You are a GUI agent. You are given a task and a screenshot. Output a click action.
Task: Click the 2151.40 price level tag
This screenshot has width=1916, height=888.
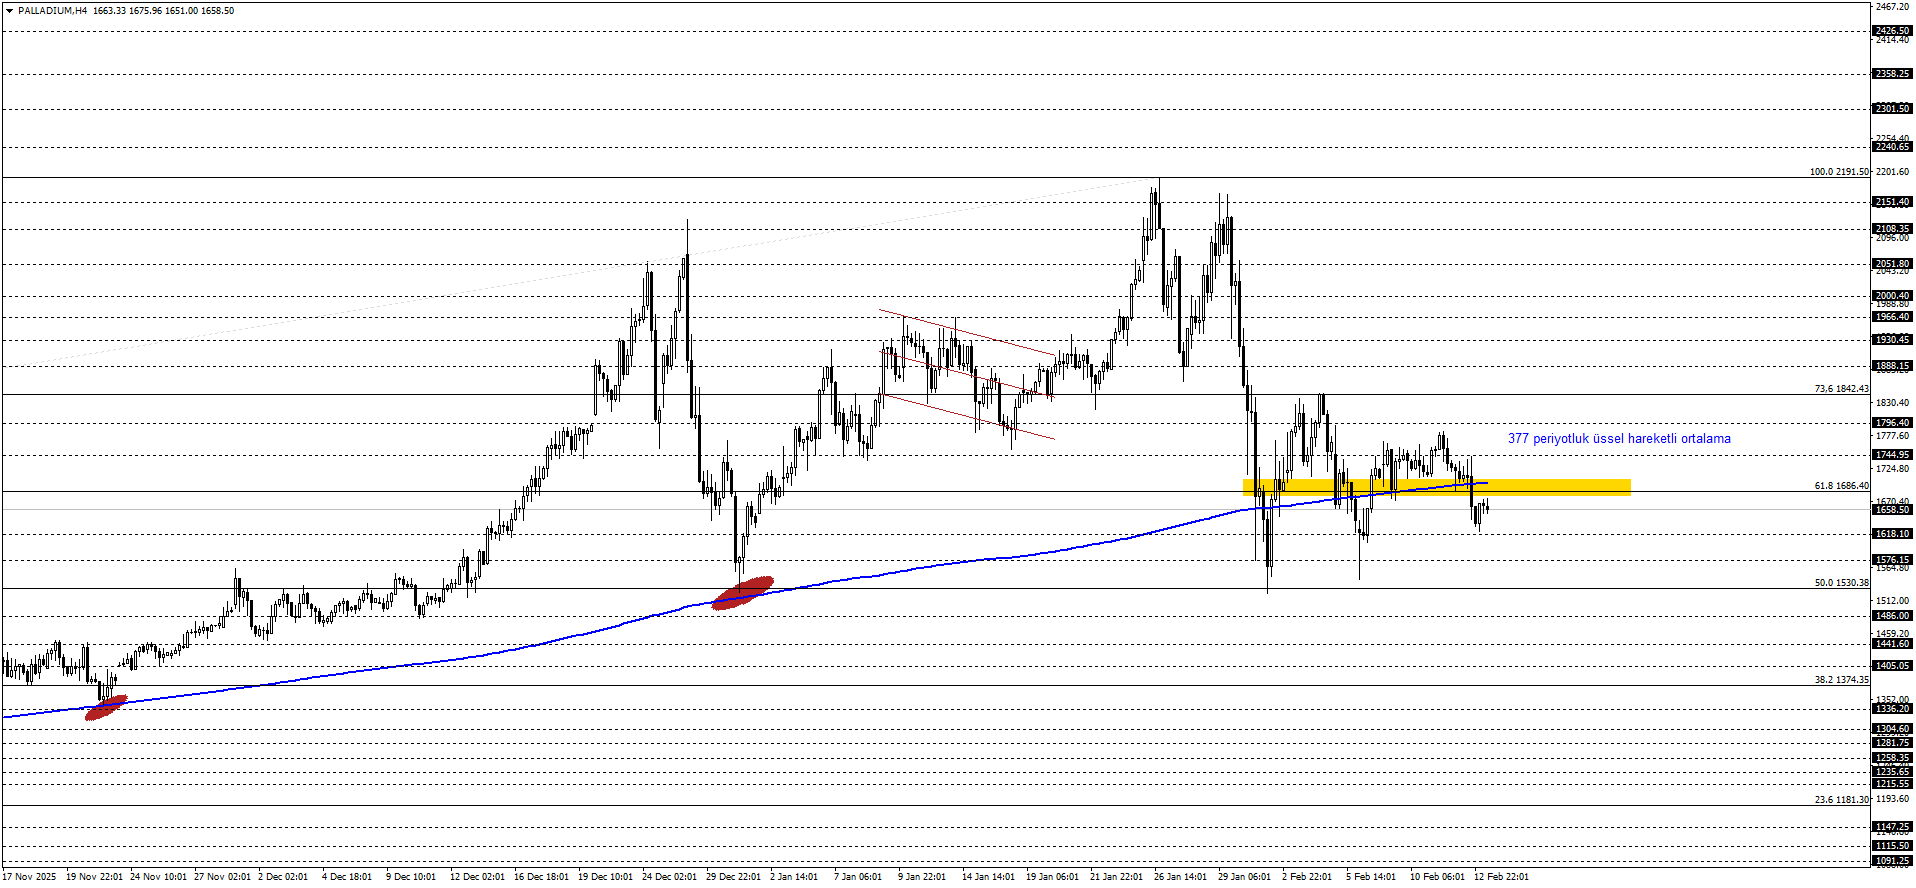tap(1892, 202)
